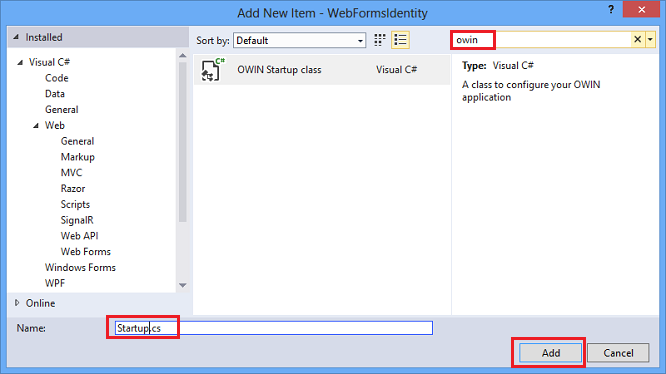Switch to medium icons list view

coord(400,40)
